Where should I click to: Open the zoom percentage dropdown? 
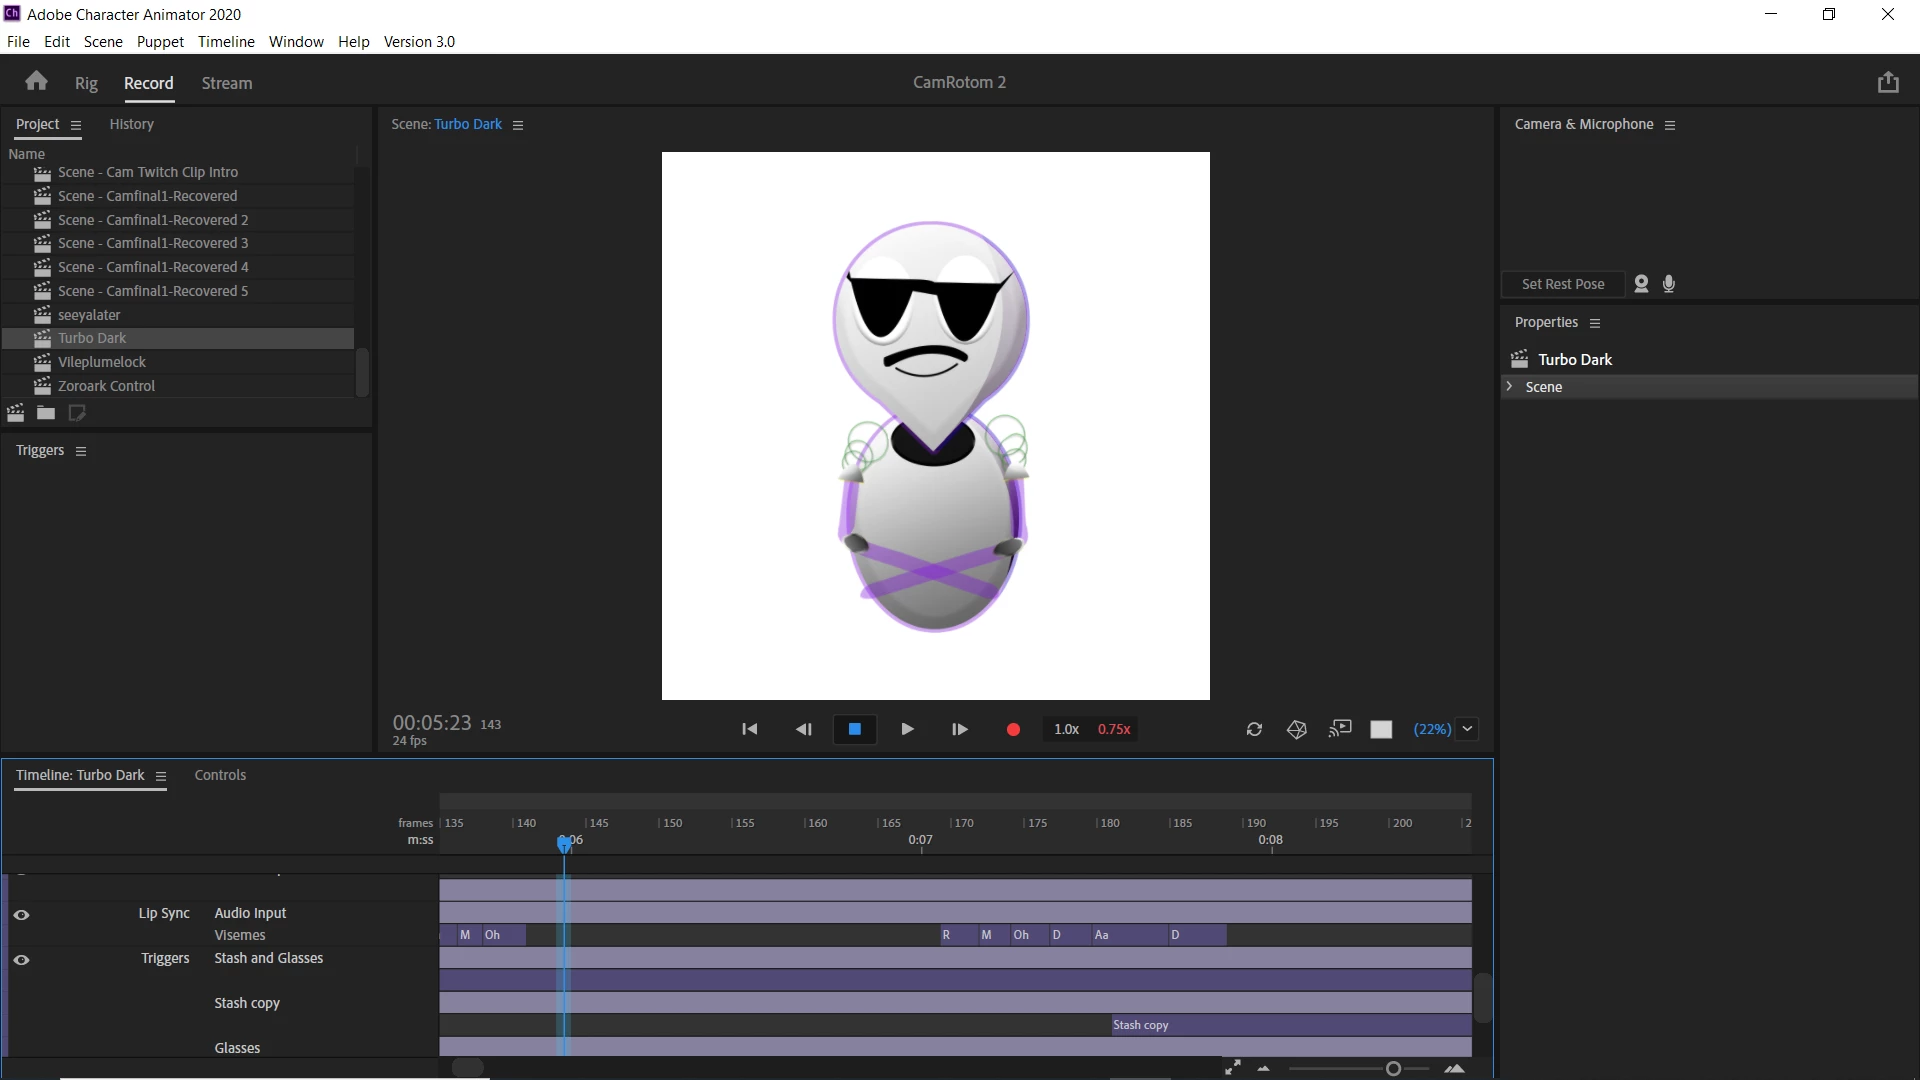click(x=1467, y=729)
